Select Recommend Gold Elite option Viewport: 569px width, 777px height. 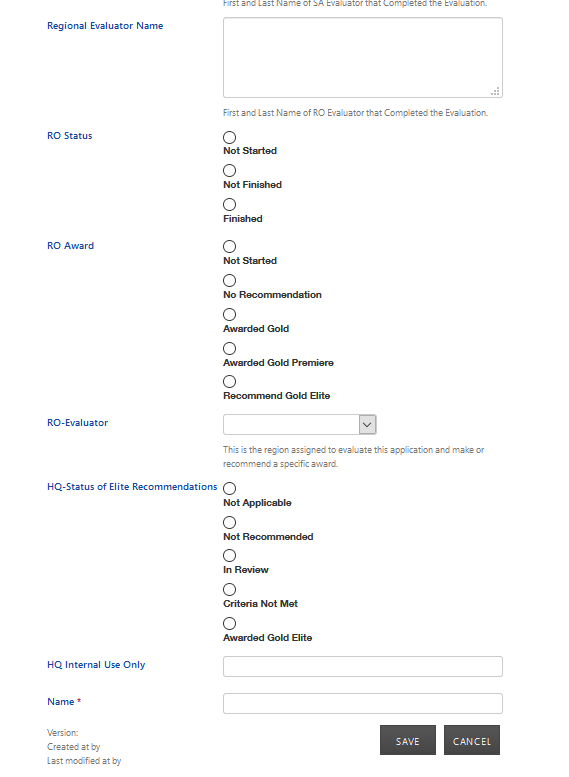(x=229, y=382)
